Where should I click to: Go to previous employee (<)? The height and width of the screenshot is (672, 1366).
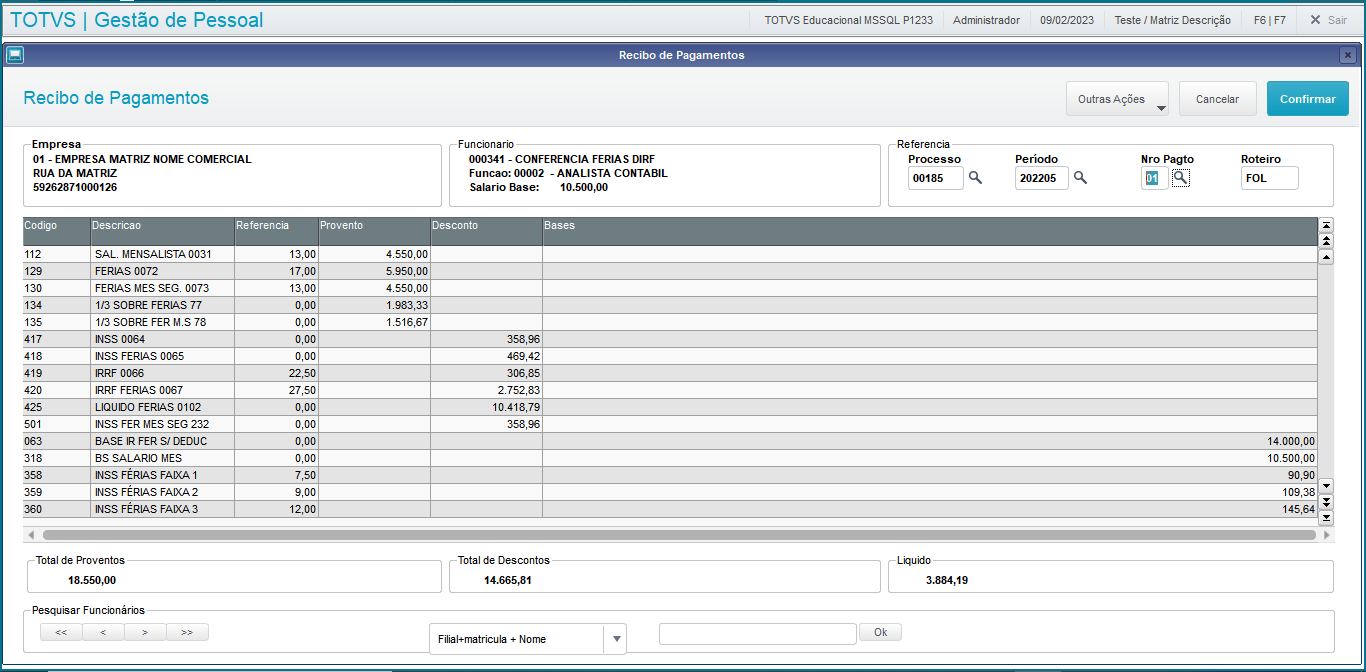103,632
